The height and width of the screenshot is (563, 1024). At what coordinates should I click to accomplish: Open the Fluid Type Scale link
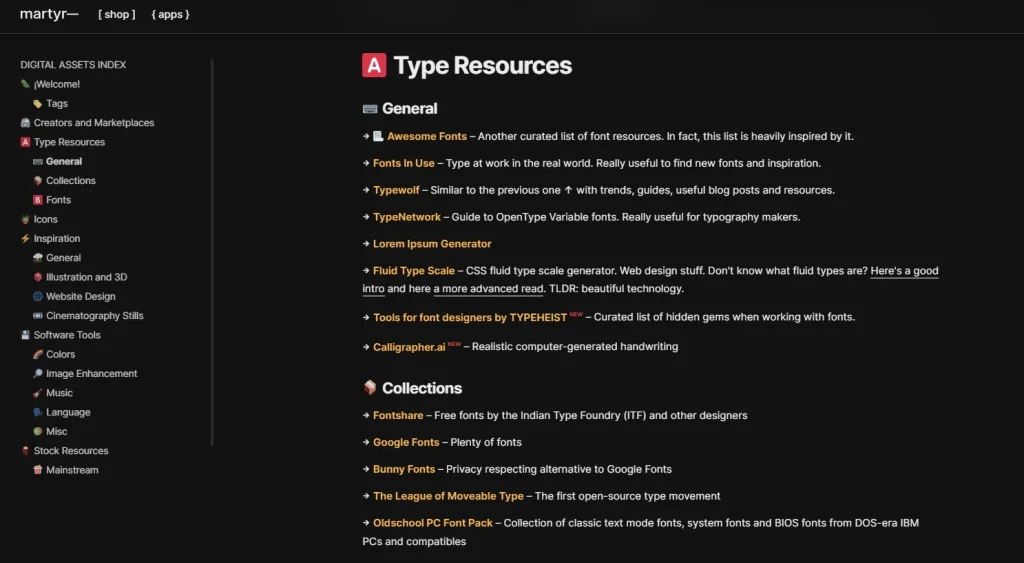tap(413, 270)
